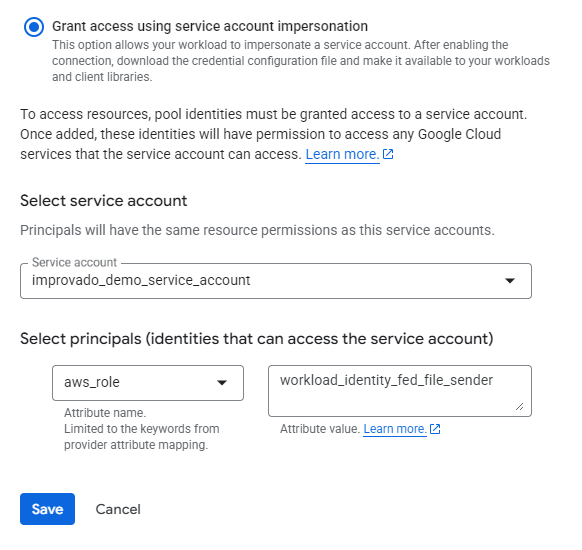Screen dimensions: 582x550
Task: Click into the workload_identity_fed_file_sender attribute value field
Action: (400, 391)
